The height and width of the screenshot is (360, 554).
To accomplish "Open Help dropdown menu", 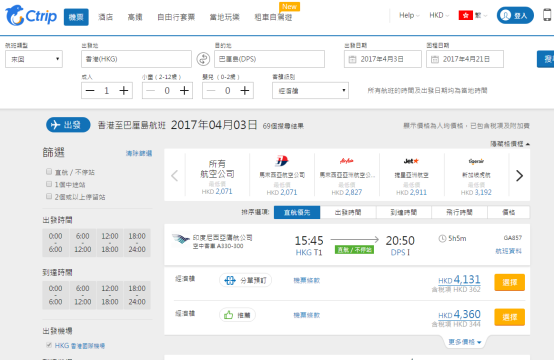I will [x=409, y=15].
